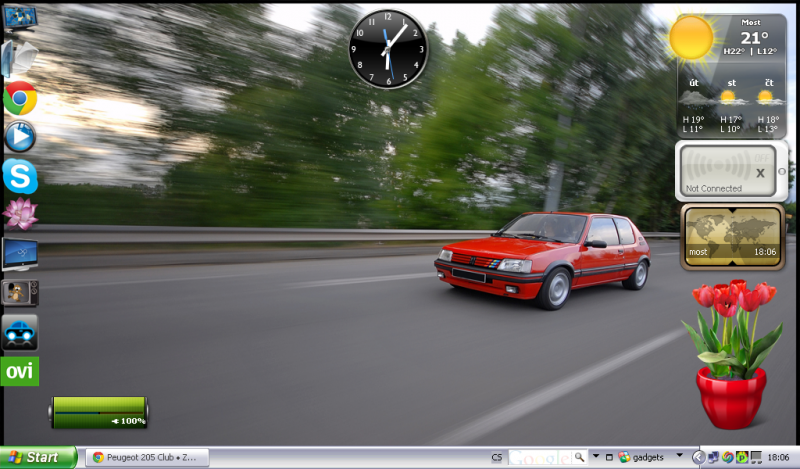This screenshot has width=800, height=469.
Task: Click the pink lotus flower icon
Action: [20, 213]
